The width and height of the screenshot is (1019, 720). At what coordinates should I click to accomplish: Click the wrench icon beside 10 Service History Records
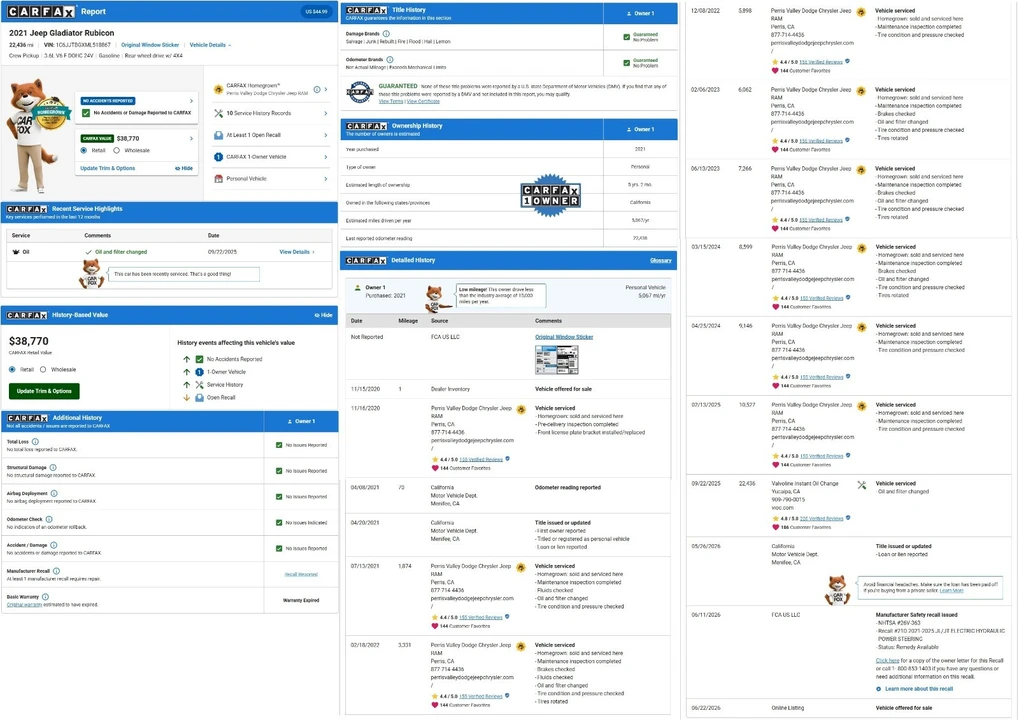[218, 113]
